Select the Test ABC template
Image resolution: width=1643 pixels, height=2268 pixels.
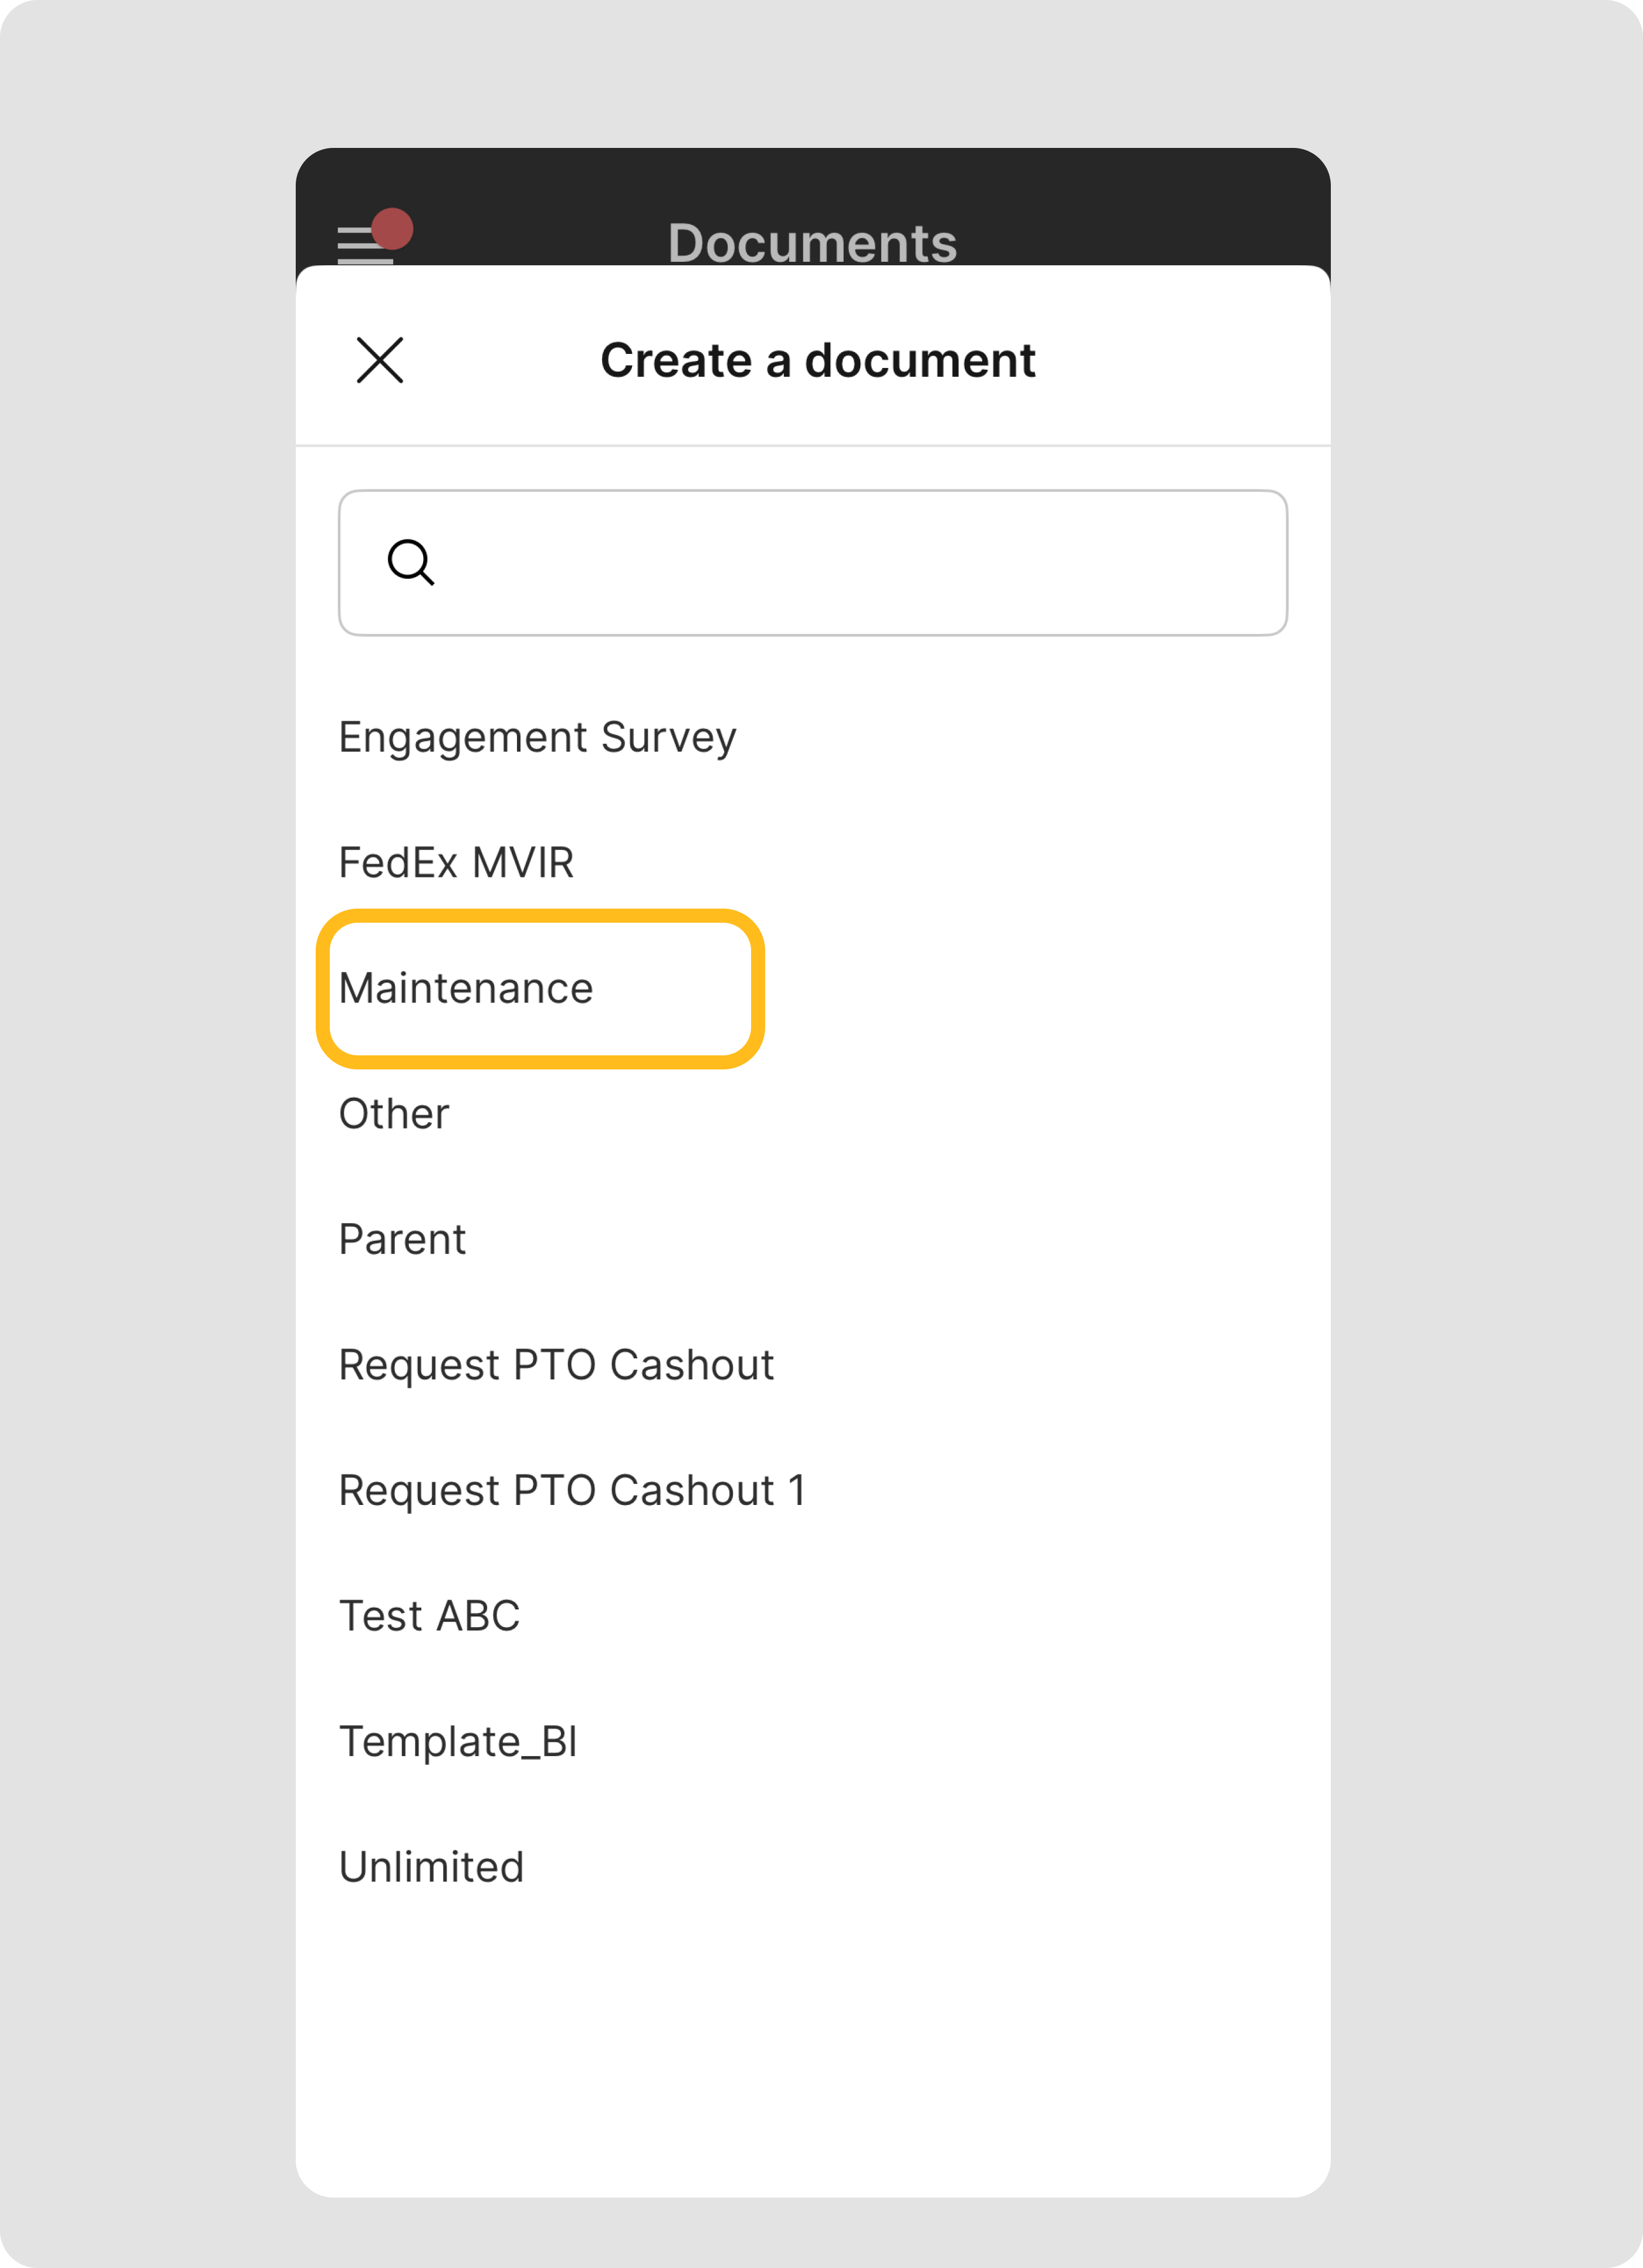pyautogui.click(x=429, y=1615)
